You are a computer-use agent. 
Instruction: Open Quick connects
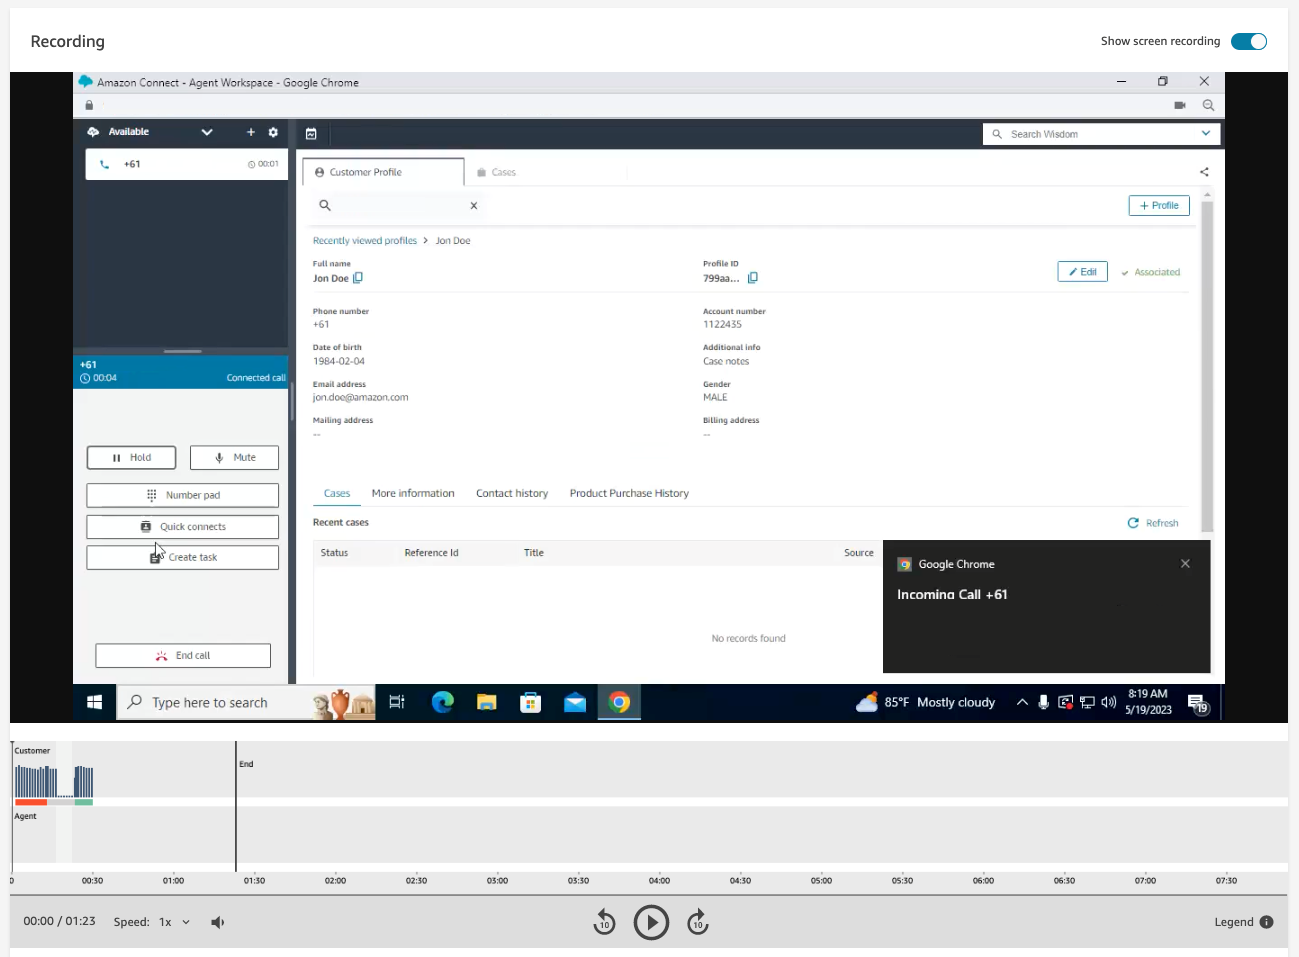pos(182,527)
